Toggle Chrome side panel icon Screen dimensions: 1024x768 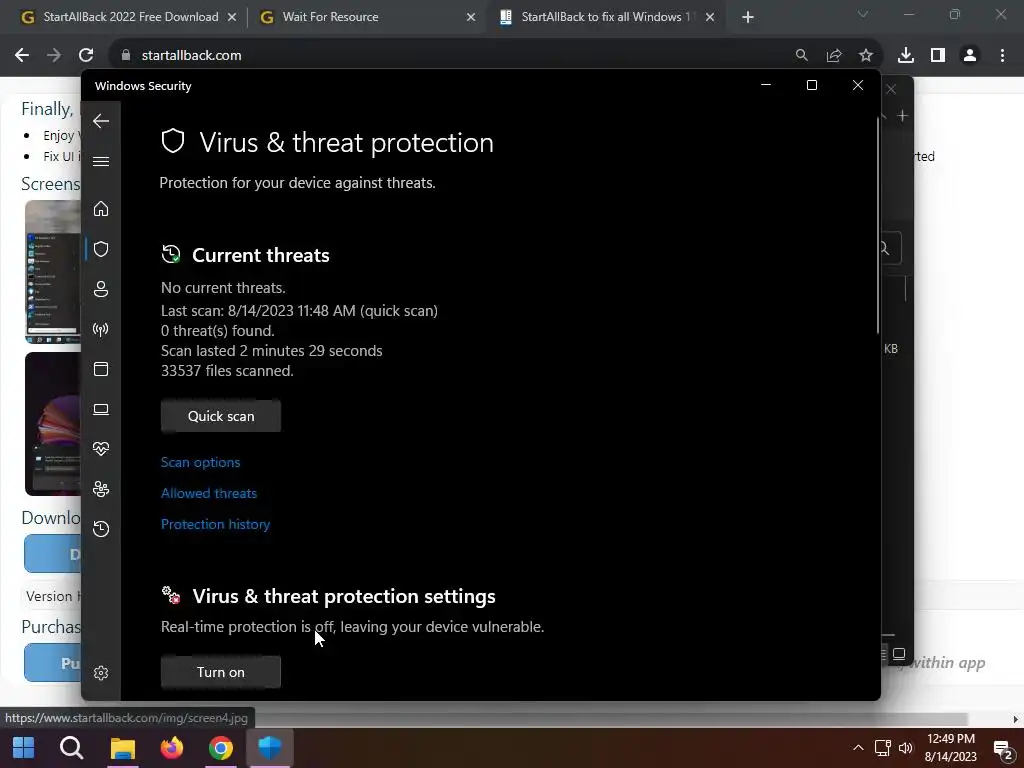pyautogui.click(x=938, y=56)
